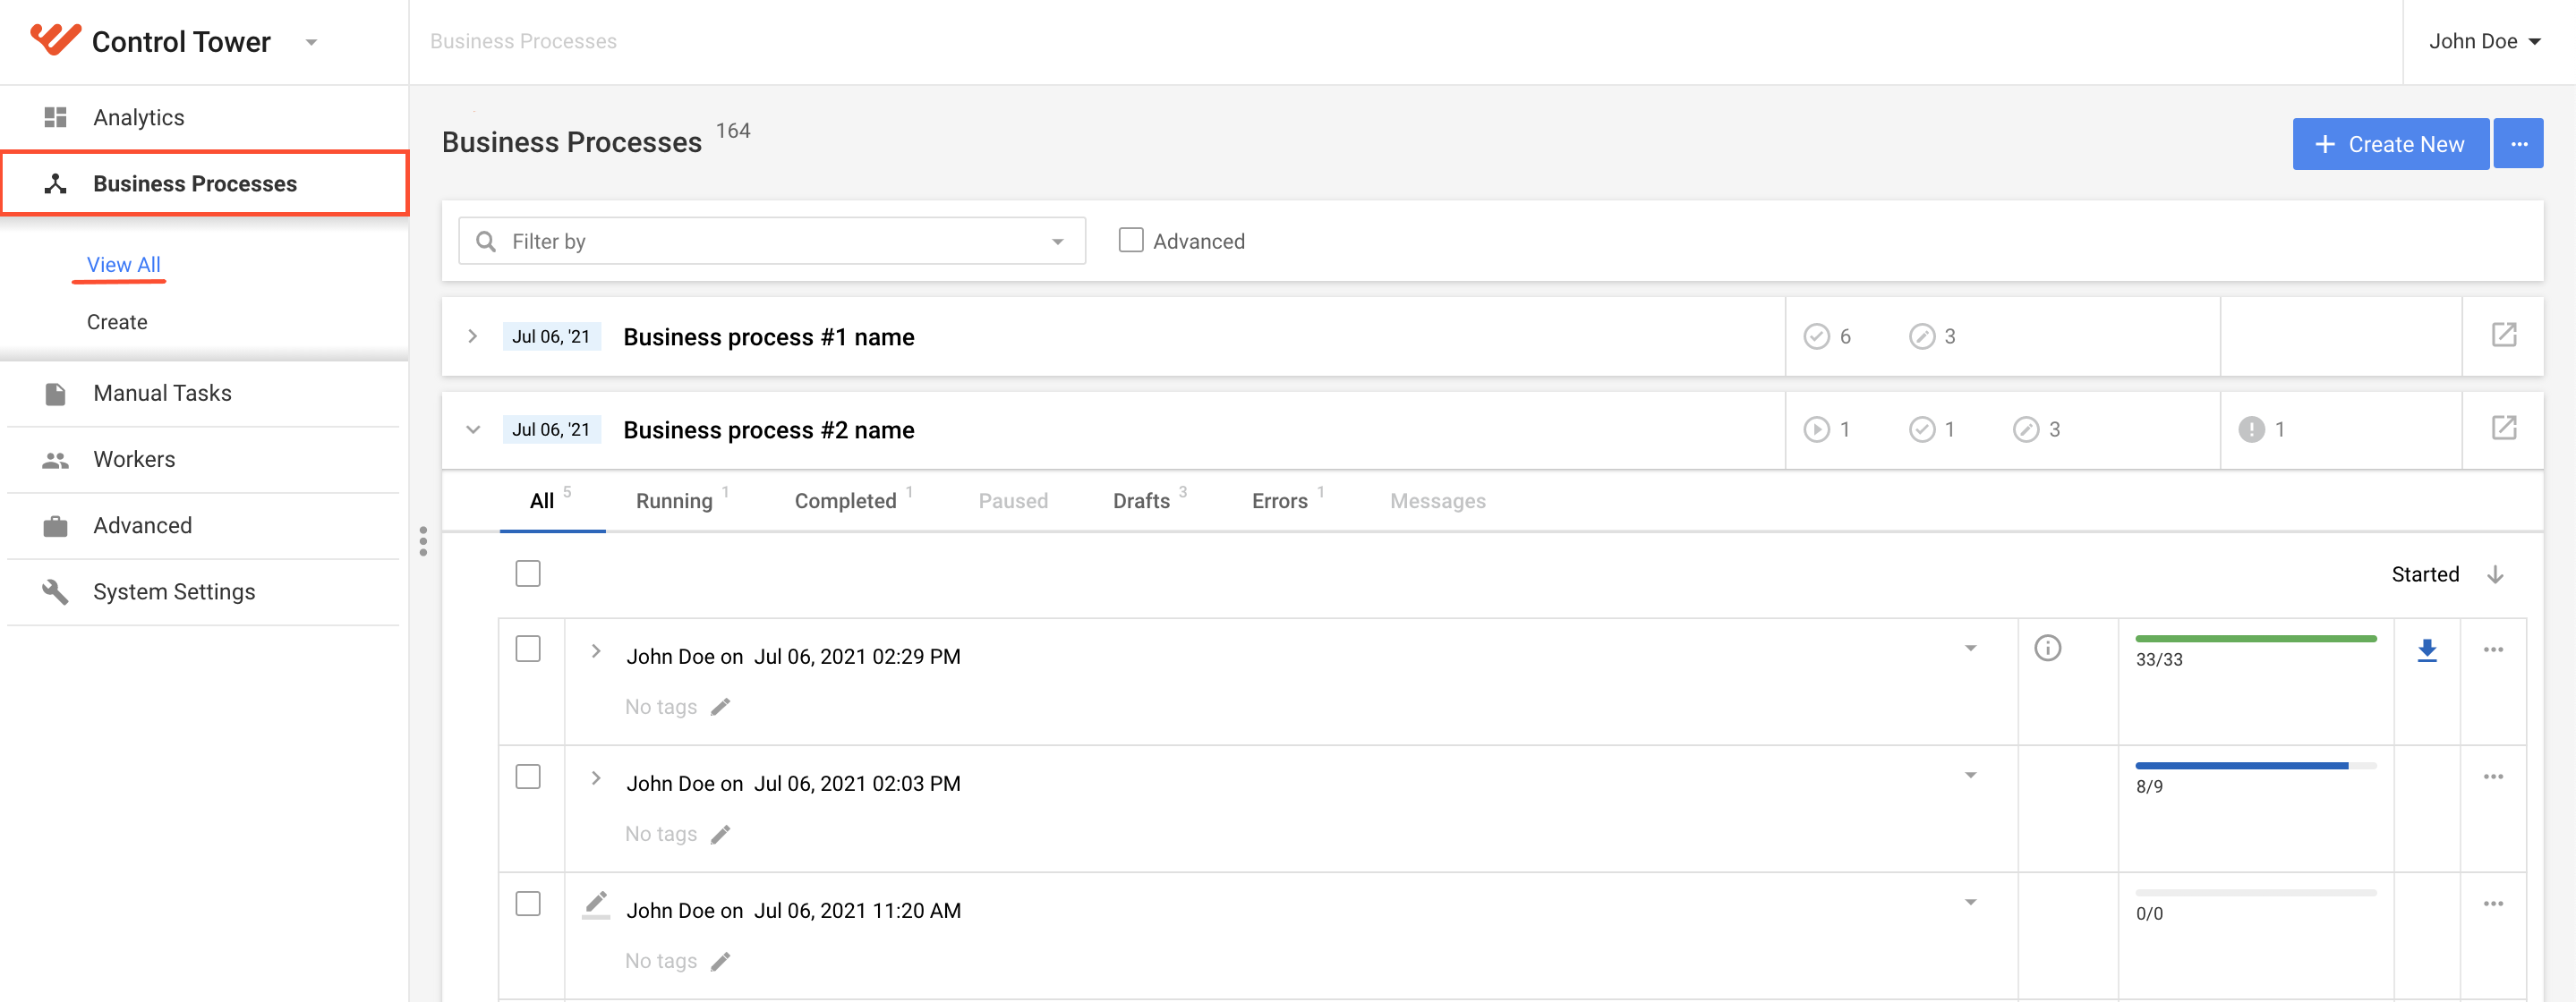Click the empty 0/0 progress bar
Screen dimensions: 2576x1002
[x=2255, y=892]
